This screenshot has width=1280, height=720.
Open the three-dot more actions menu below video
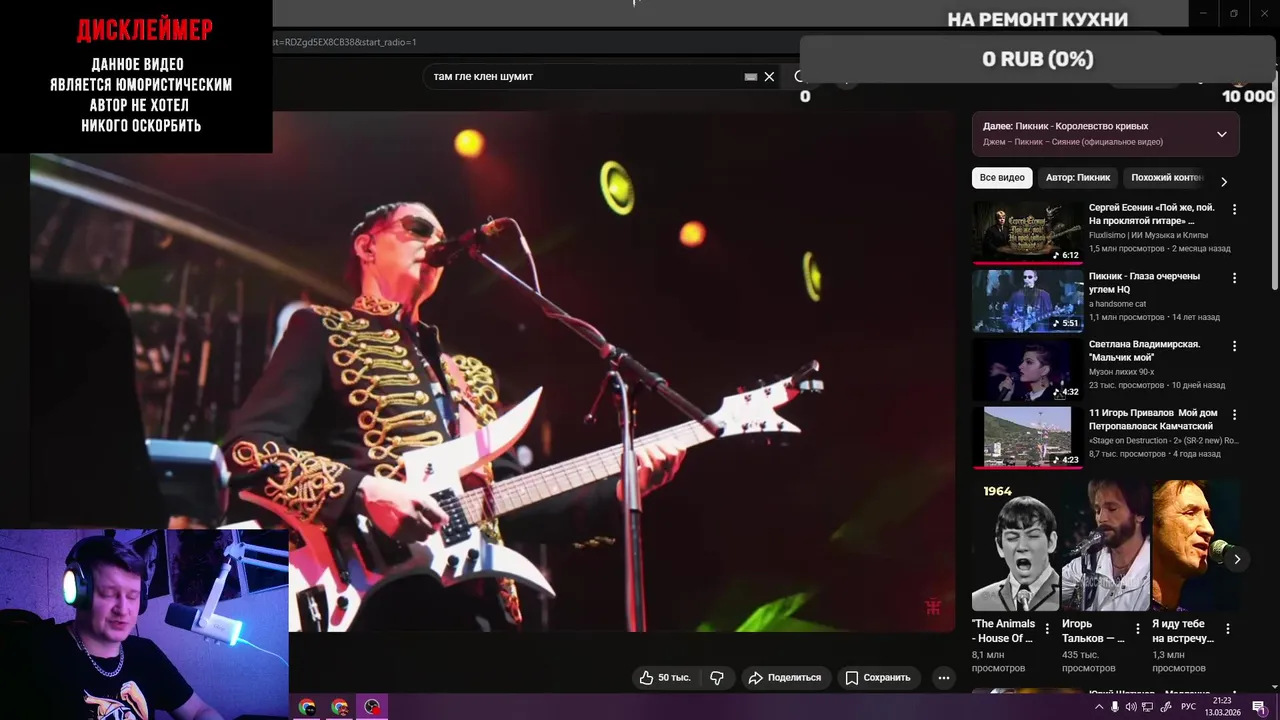click(x=943, y=677)
